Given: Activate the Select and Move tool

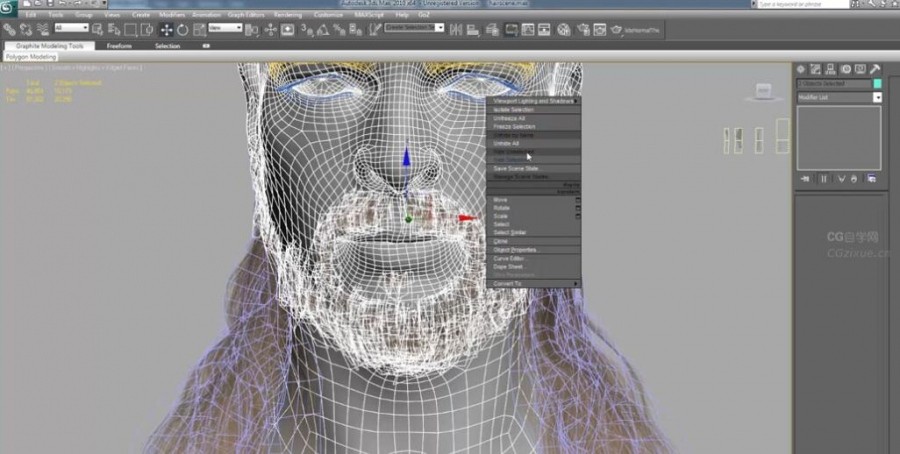Looking at the screenshot, I should 166,29.
